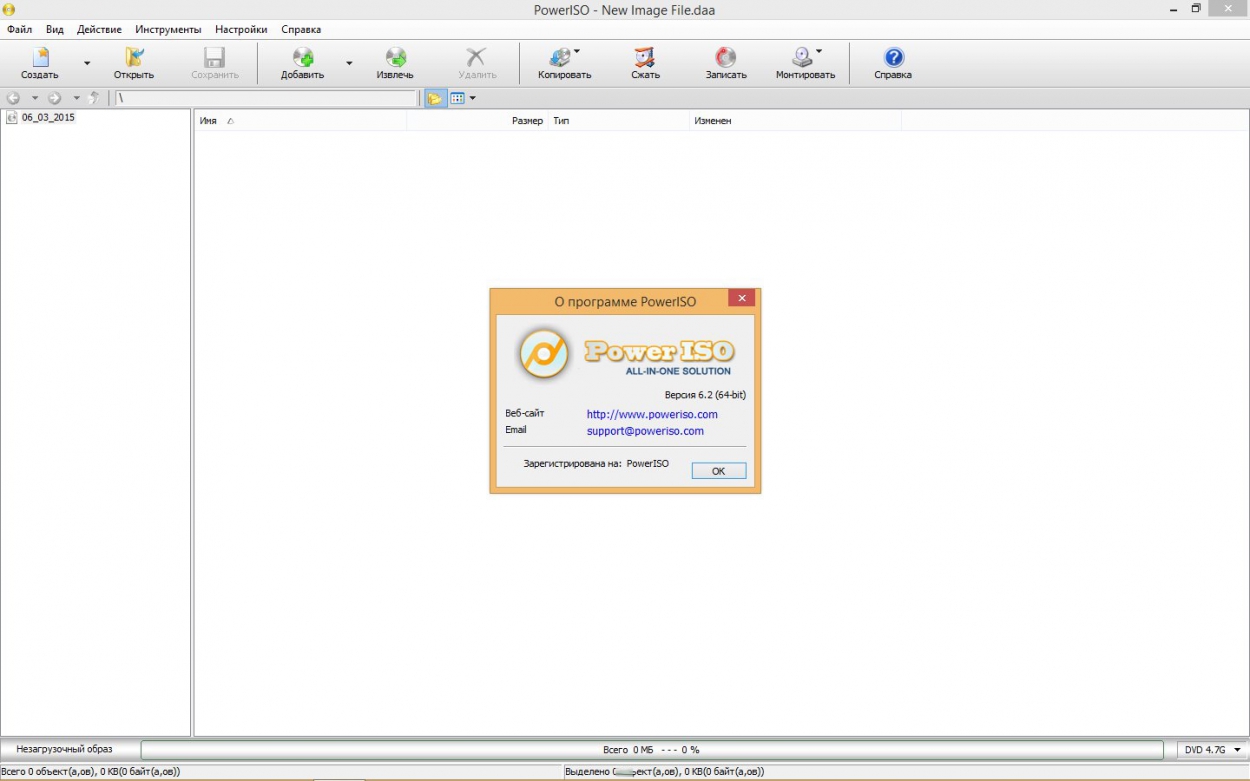Click the Зарегистрирована на: PowerISO text
Viewport: 1250px width, 781px height.
pos(596,464)
